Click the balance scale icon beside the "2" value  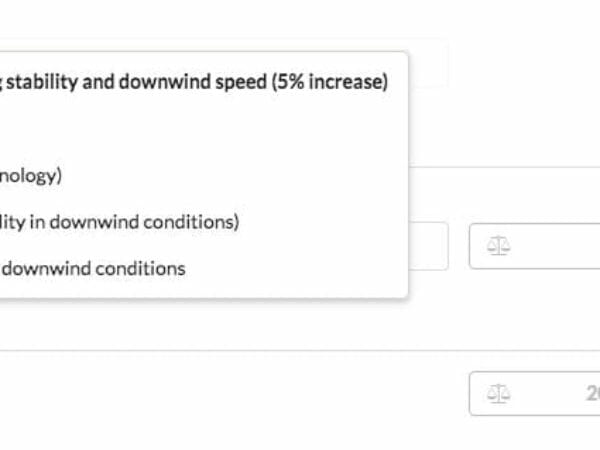point(498,394)
